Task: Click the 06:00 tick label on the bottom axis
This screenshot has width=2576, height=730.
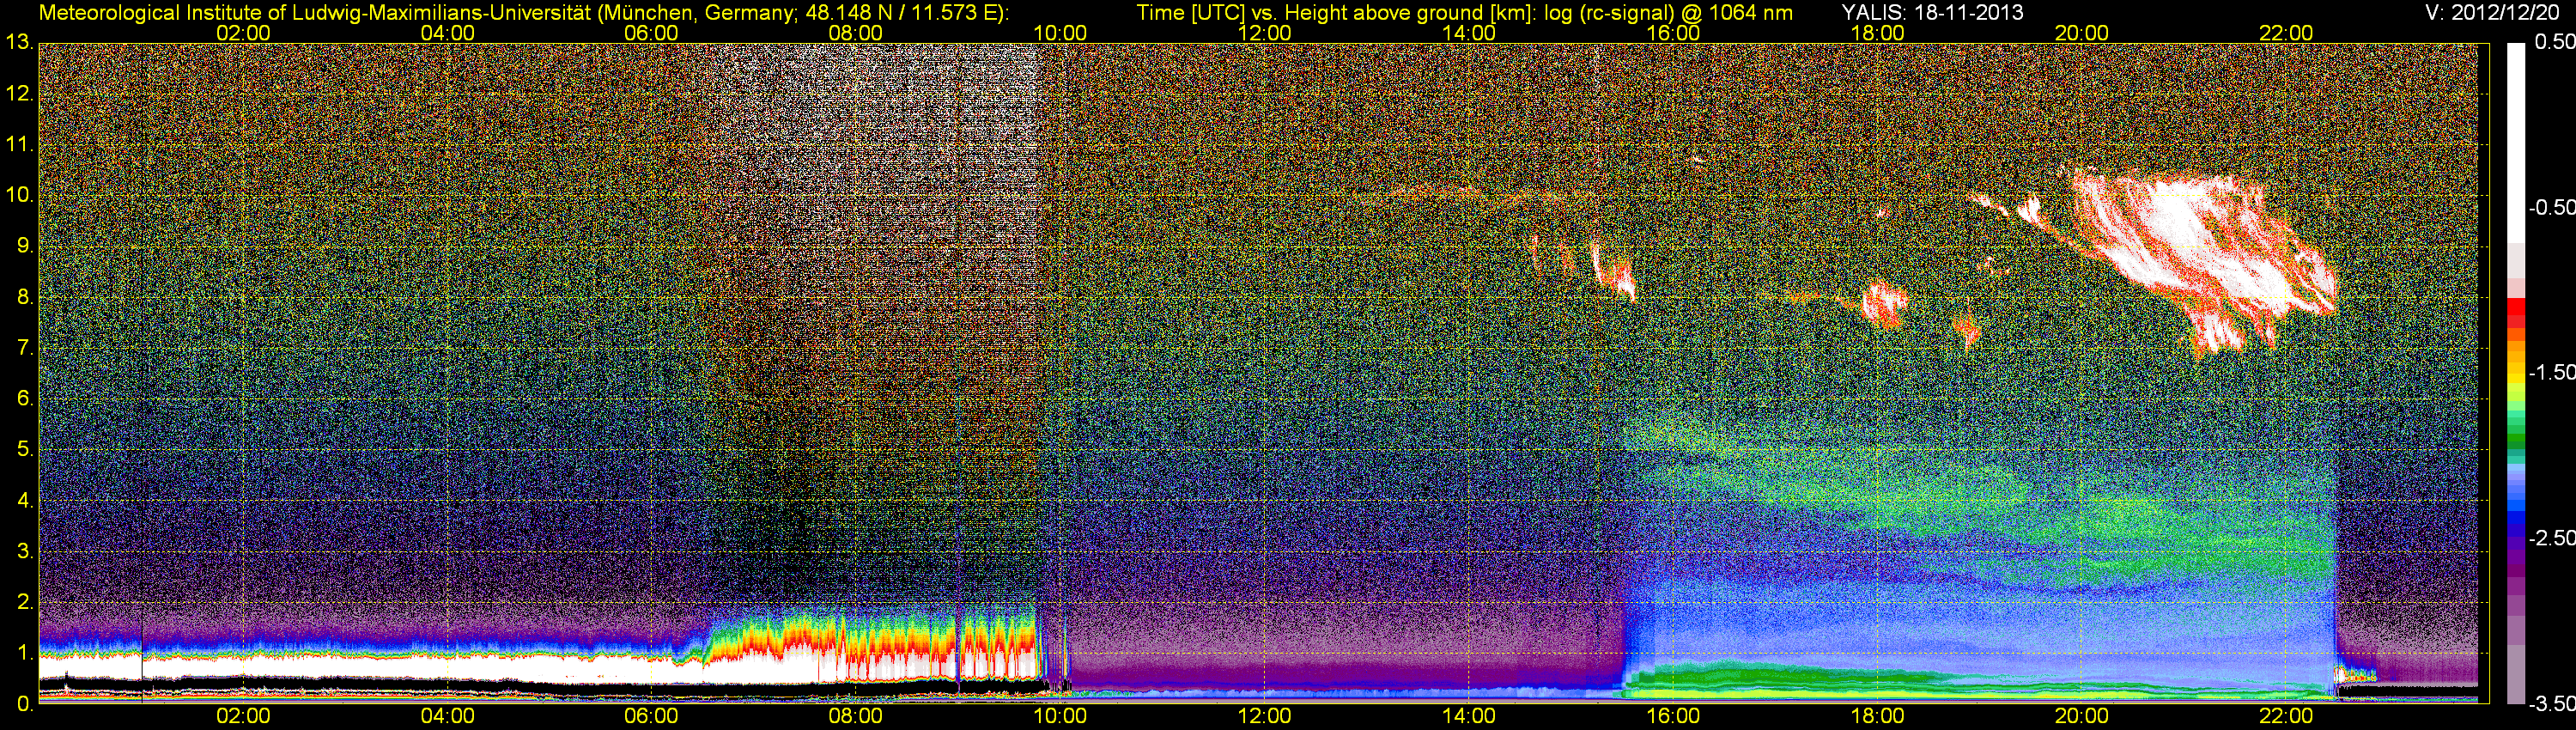Action: point(651,716)
